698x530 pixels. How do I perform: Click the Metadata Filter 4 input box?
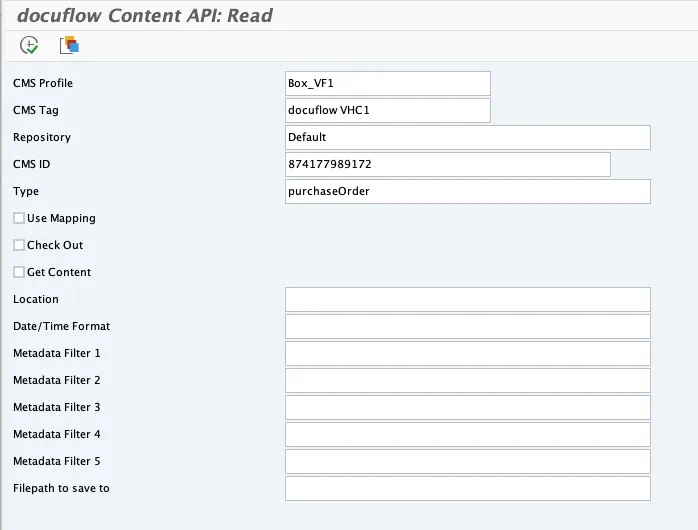(468, 434)
